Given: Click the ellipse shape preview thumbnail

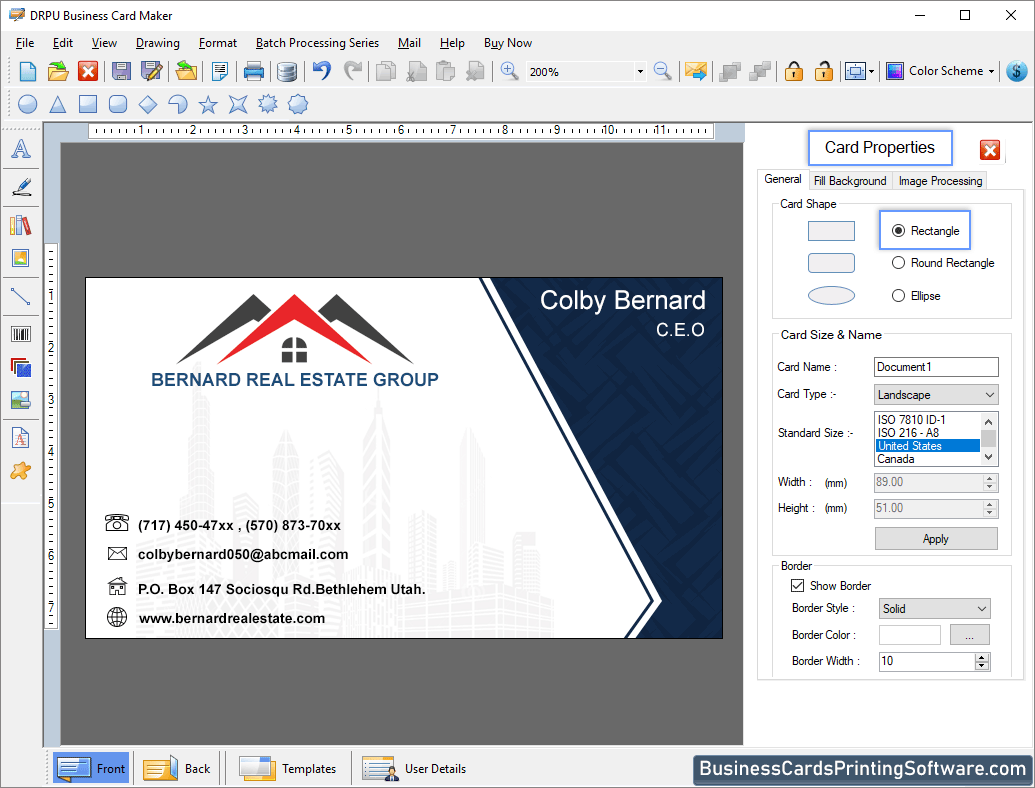Looking at the screenshot, I should tap(831, 296).
